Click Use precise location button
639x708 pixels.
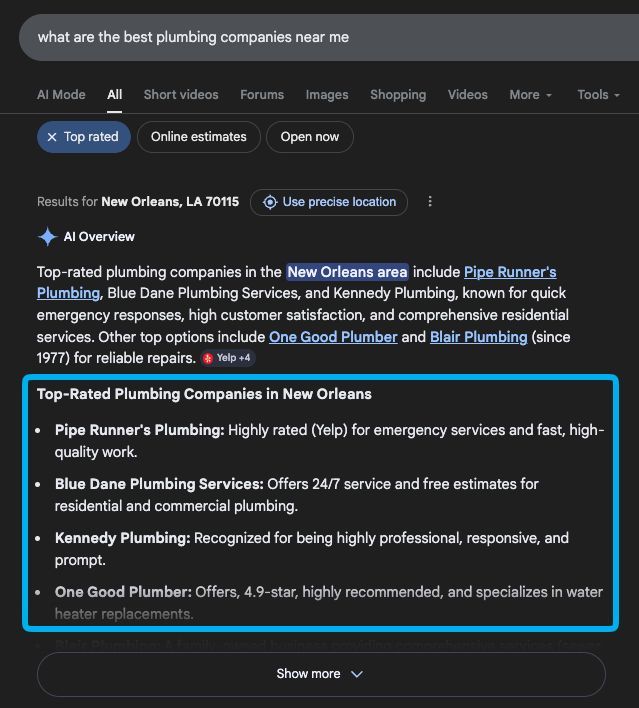click(x=329, y=202)
